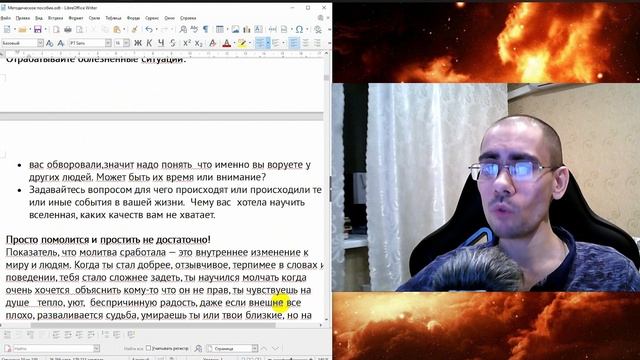
Task: Click the Update Selected Style icon
Action: (x=50, y=43)
